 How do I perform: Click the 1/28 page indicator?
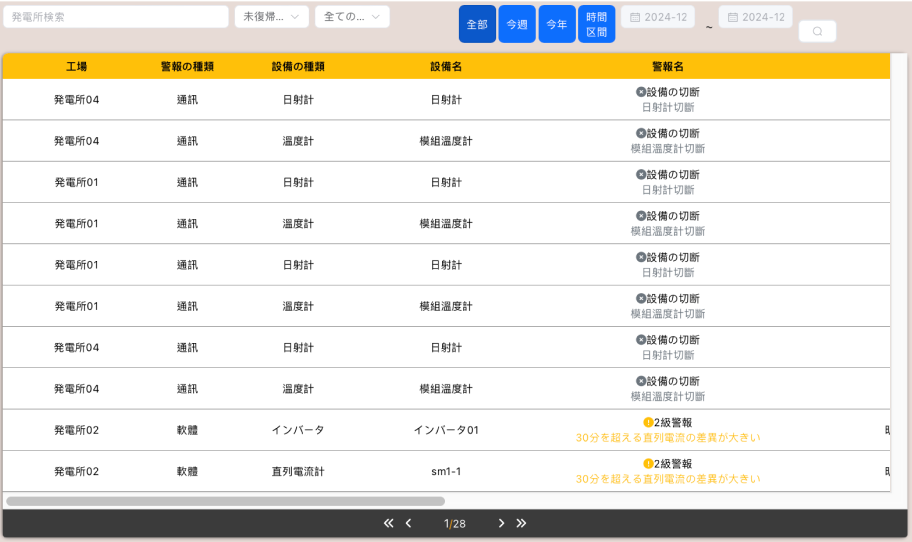(455, 523)
